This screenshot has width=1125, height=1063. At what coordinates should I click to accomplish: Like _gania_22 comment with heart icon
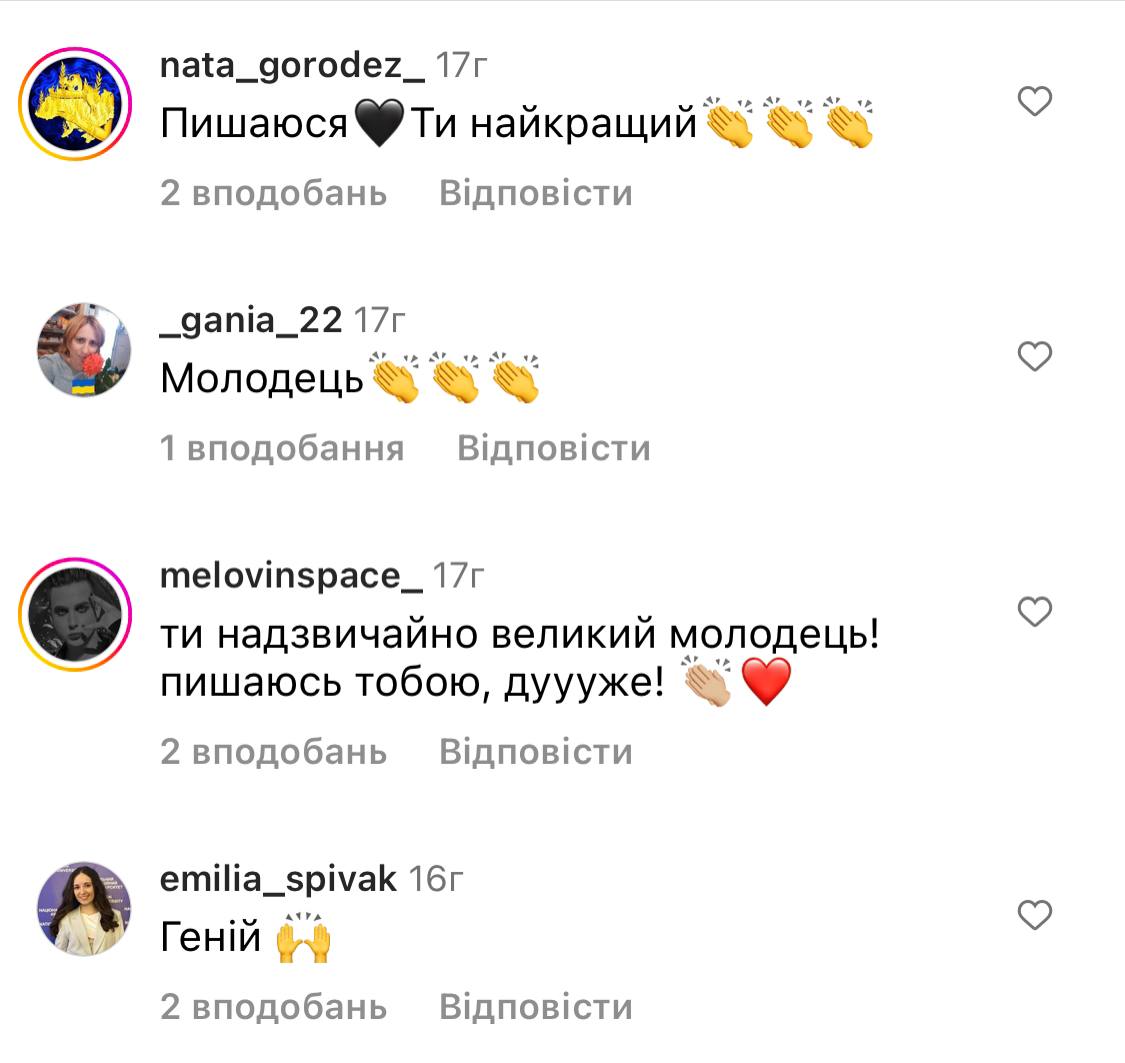[x=1035, y=356]
